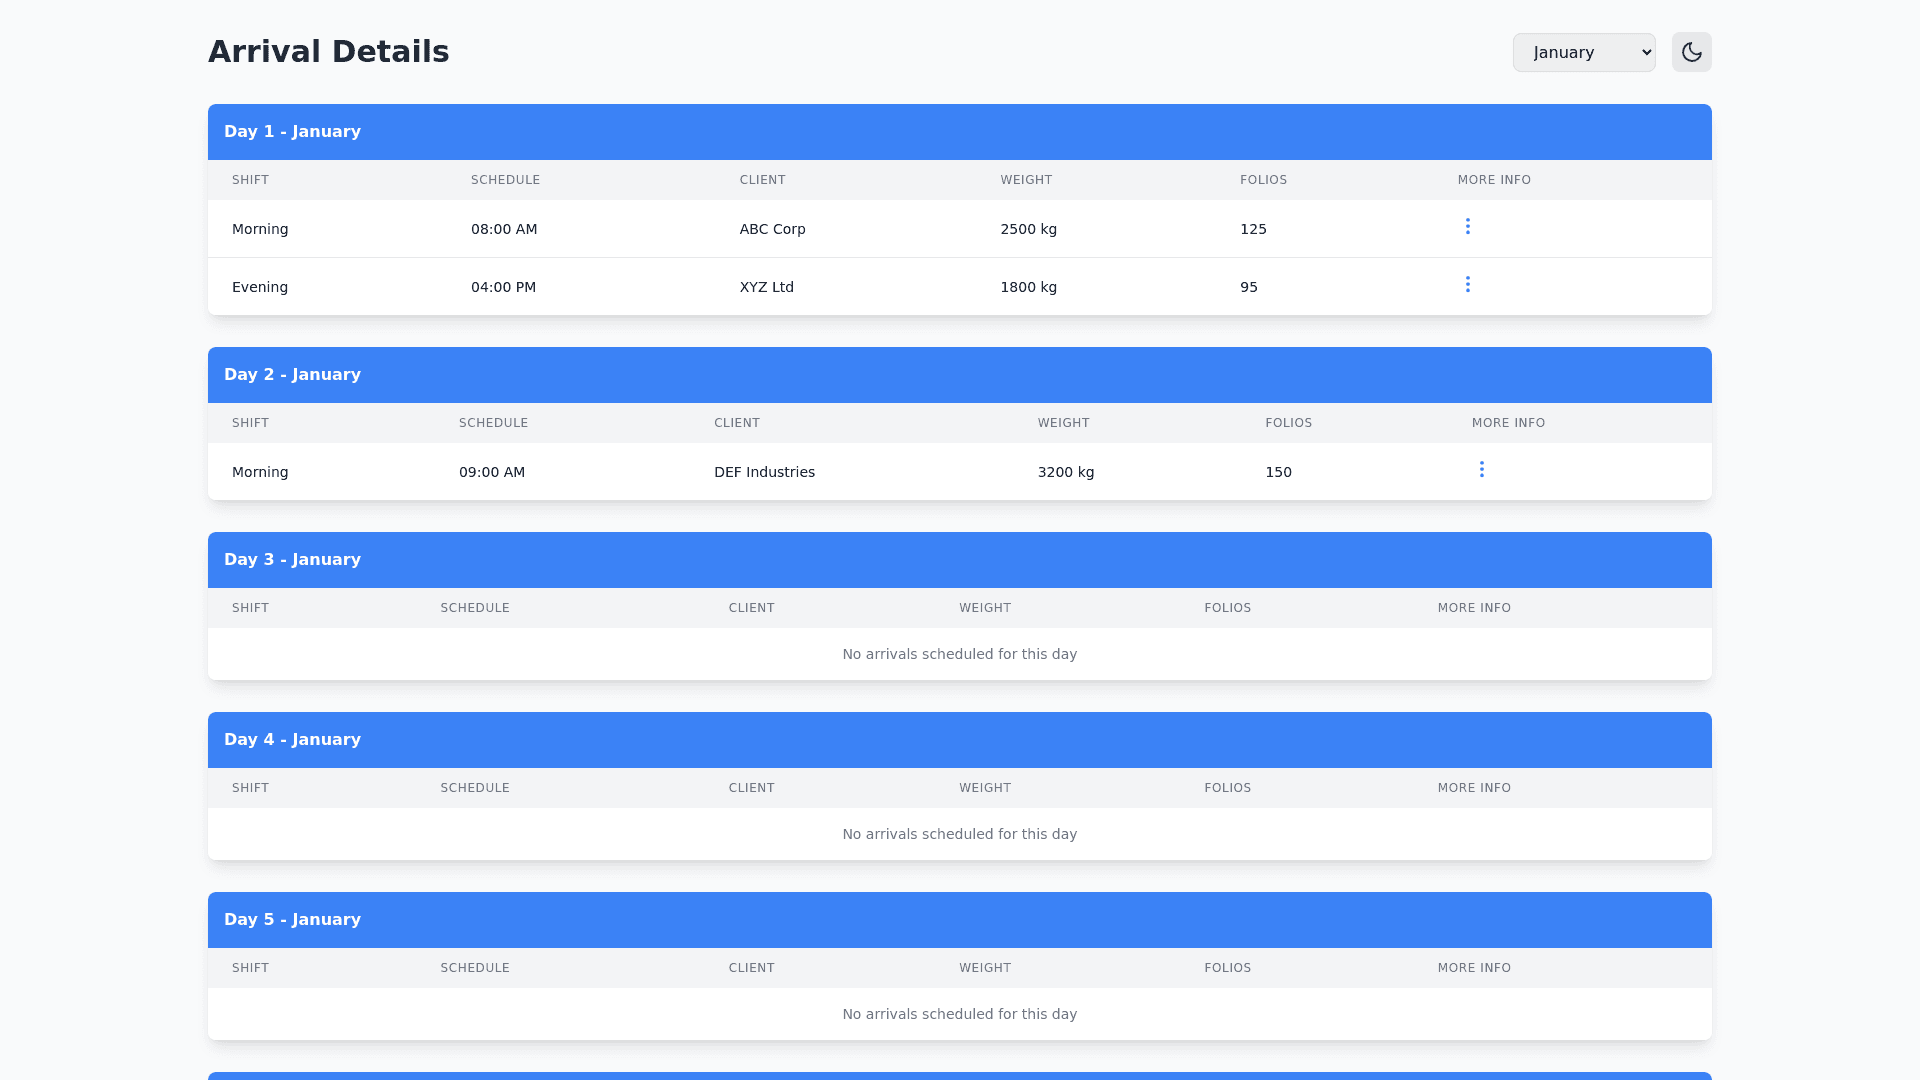
Task: Click the 3200 kg weight value
Action: pyautogui.click(x=1066, y=471)
